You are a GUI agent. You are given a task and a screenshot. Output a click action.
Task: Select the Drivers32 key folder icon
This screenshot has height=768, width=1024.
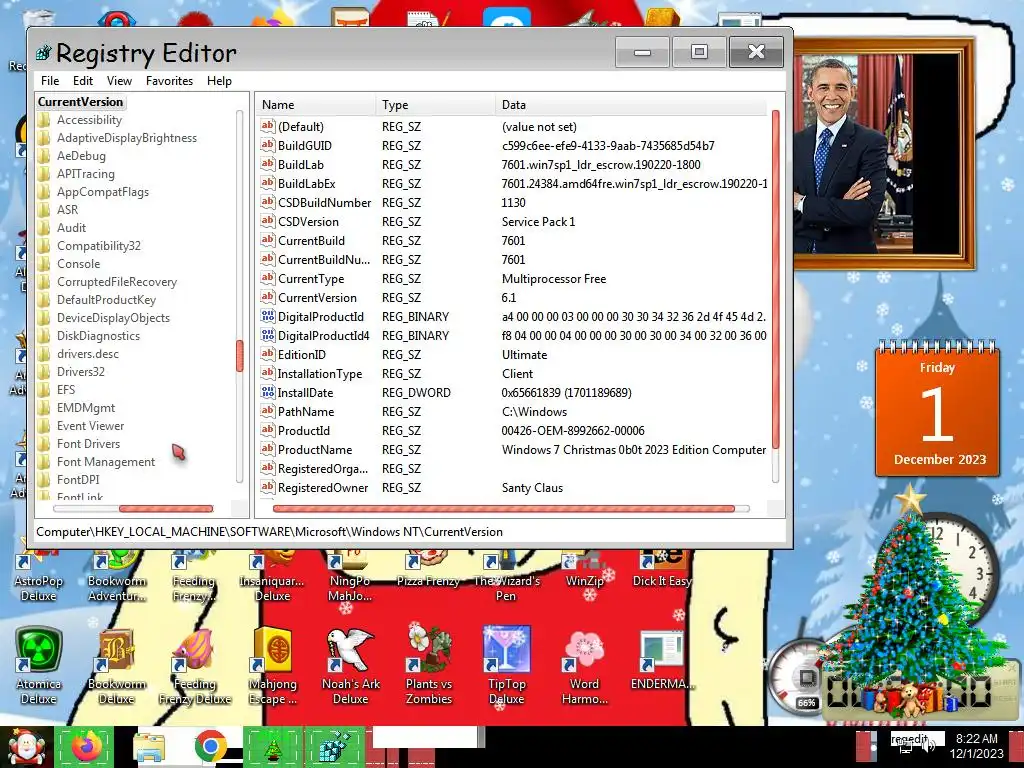coord(44,372)
